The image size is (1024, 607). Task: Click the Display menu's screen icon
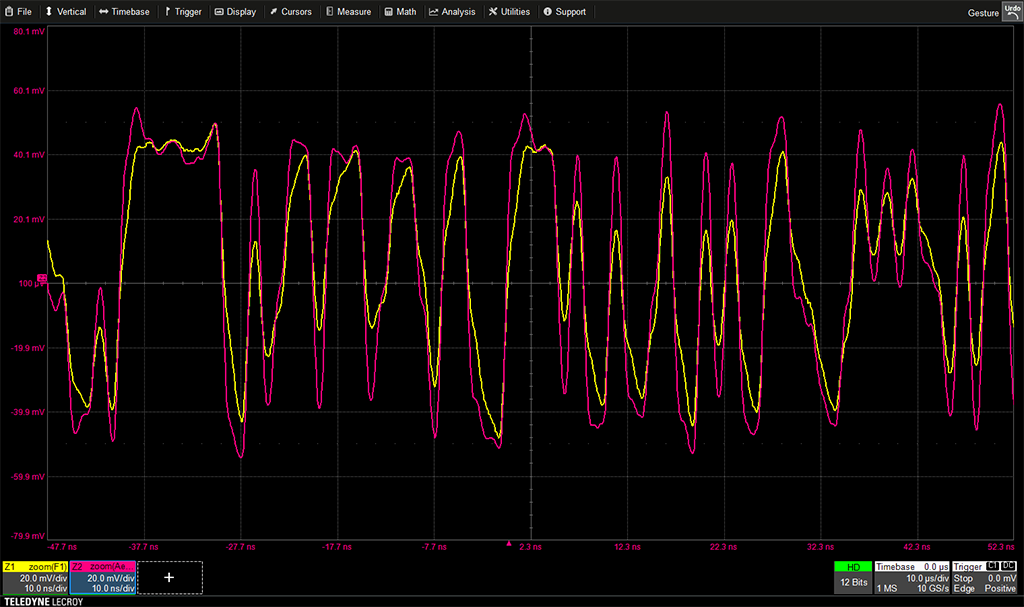(x=218, y=12)
